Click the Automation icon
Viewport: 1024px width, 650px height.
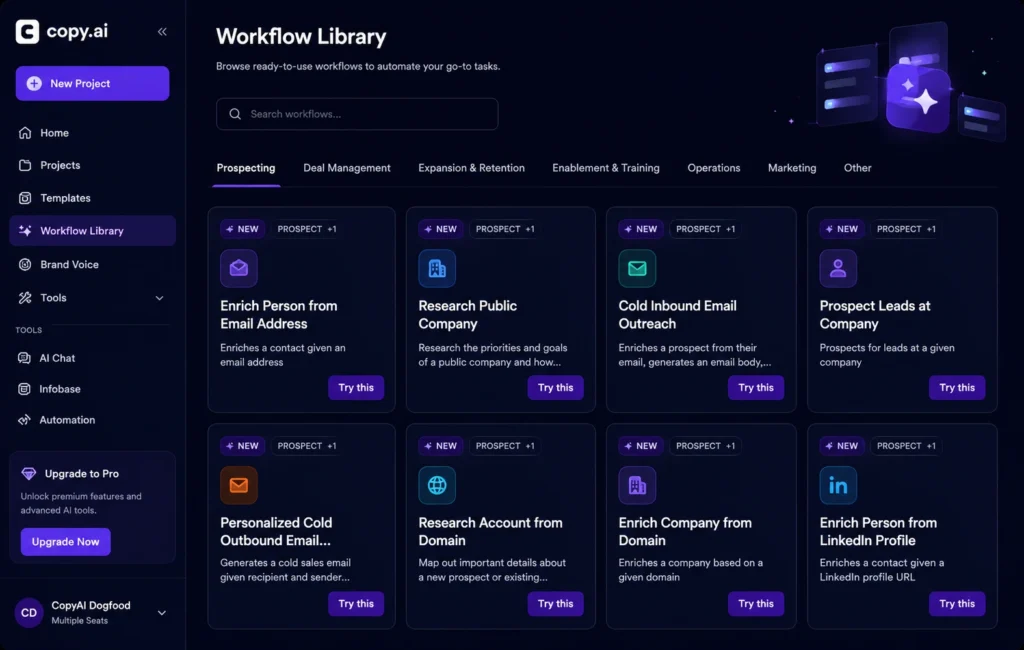[x=24, y=420]
